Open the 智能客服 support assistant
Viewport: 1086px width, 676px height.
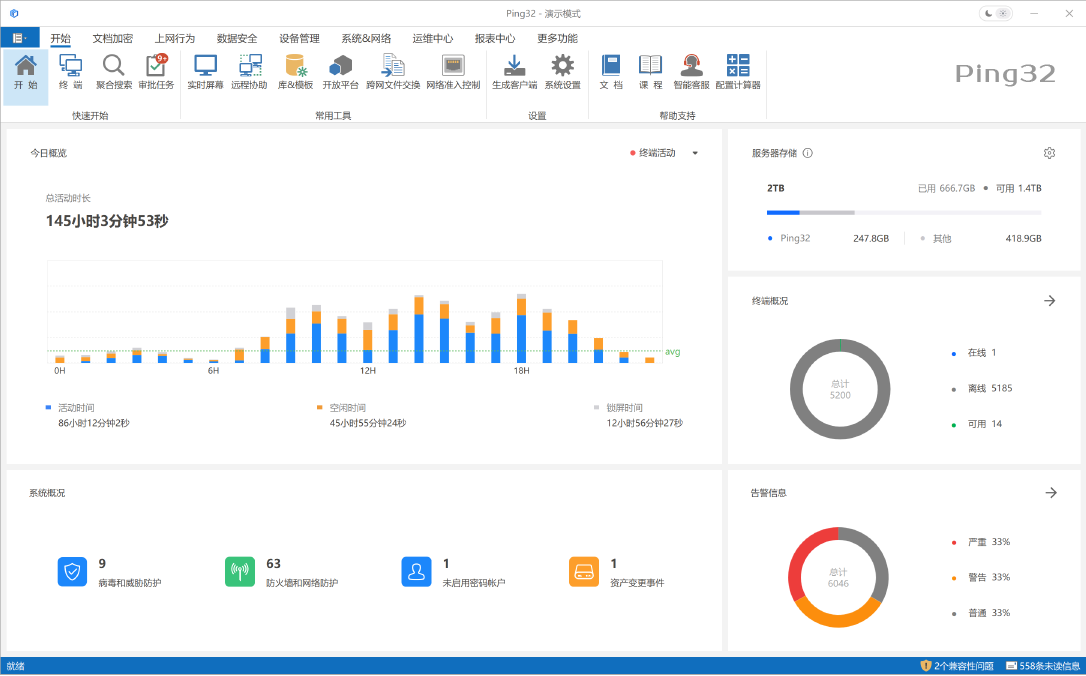coord(692,70)
